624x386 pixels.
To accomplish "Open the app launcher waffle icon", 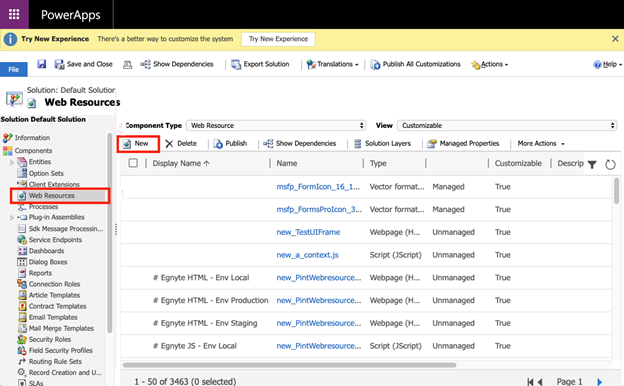I will (x=14, y=14).
